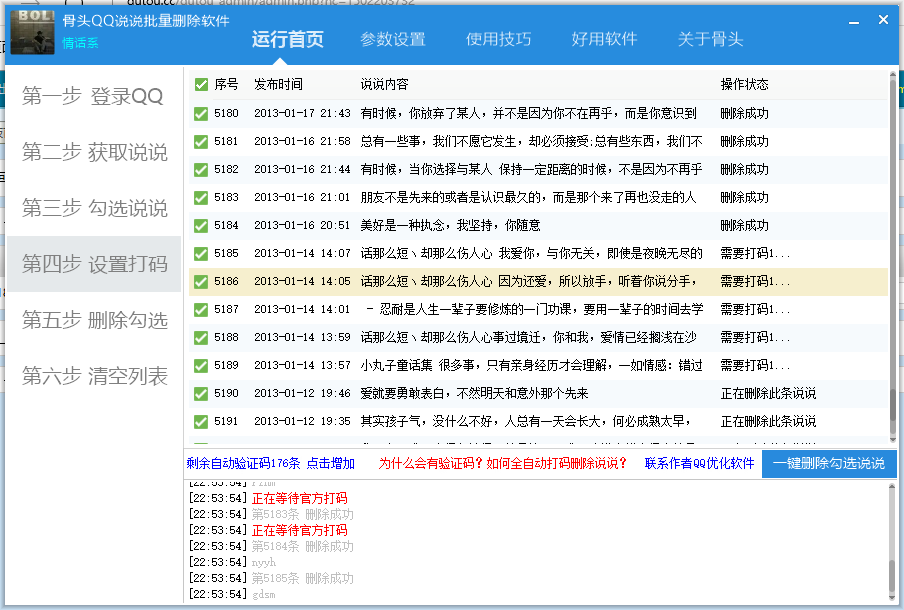Uncheck the checkbox for row 5187
This screenshot has height=610, width=904.
[201, 310]
